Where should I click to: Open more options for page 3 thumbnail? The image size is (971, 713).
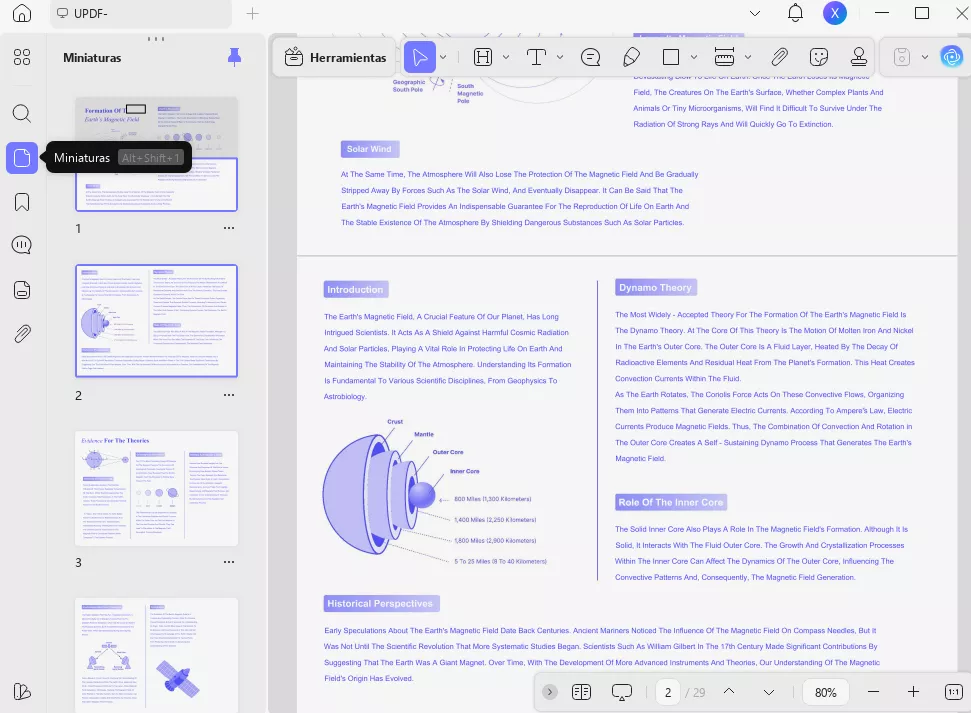(229, 562)
